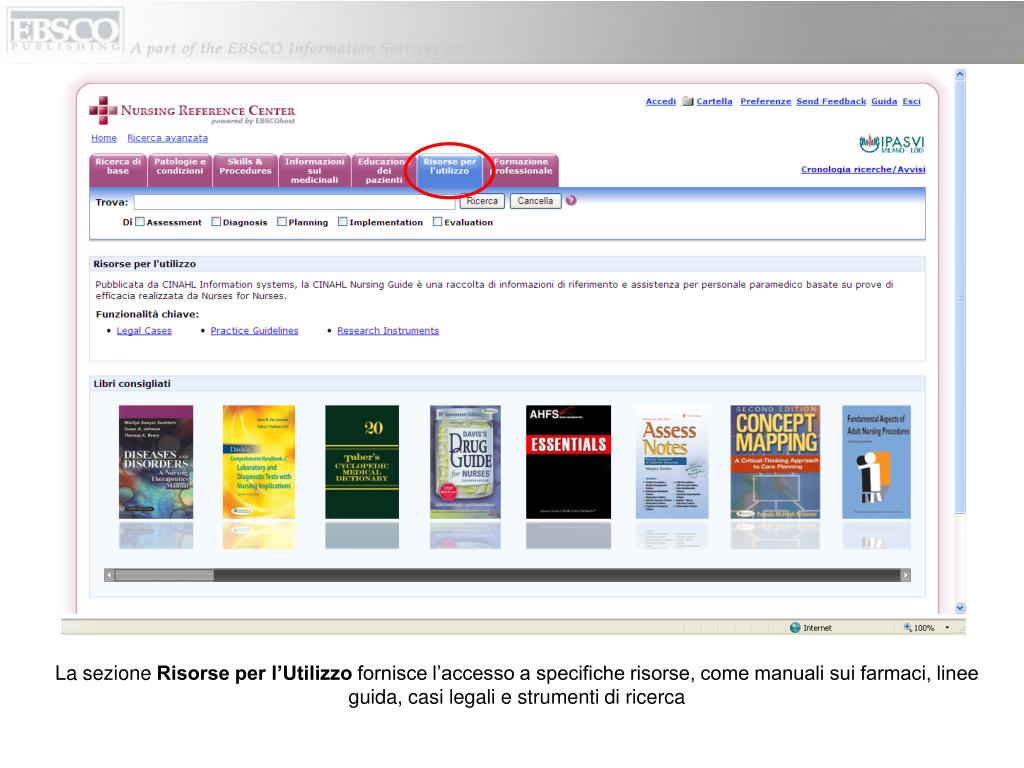This screenshot has width=1024, height=768.
Task: Open the Cartella folder icon
Action: click(x=687, y=101)
